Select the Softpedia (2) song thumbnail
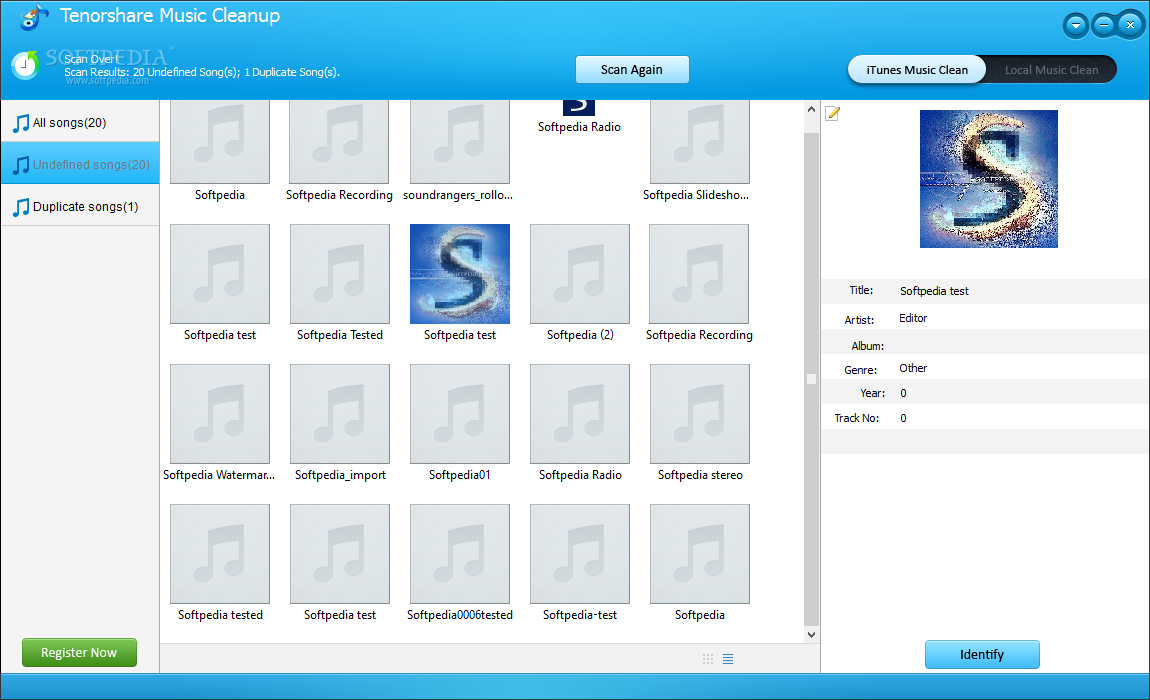The height and width of the screenshot is (700, 1150). pyautogui.click(x=579, y=274)
